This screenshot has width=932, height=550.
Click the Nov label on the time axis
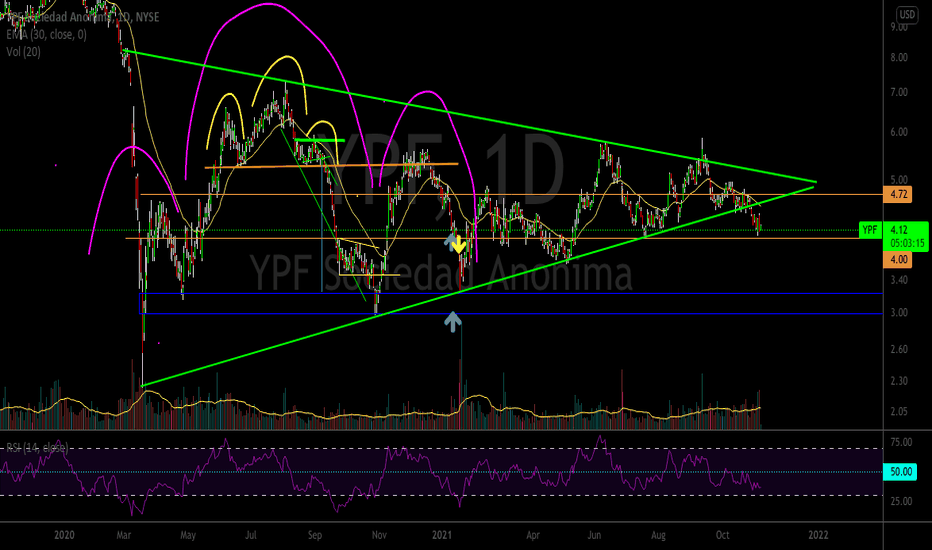[379, 535]
